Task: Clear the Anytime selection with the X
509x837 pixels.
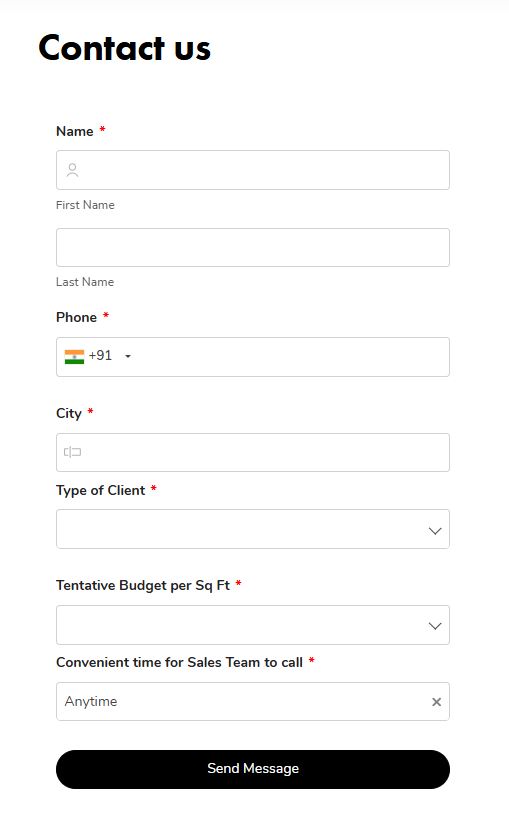Action: click(x=436, y=702)
